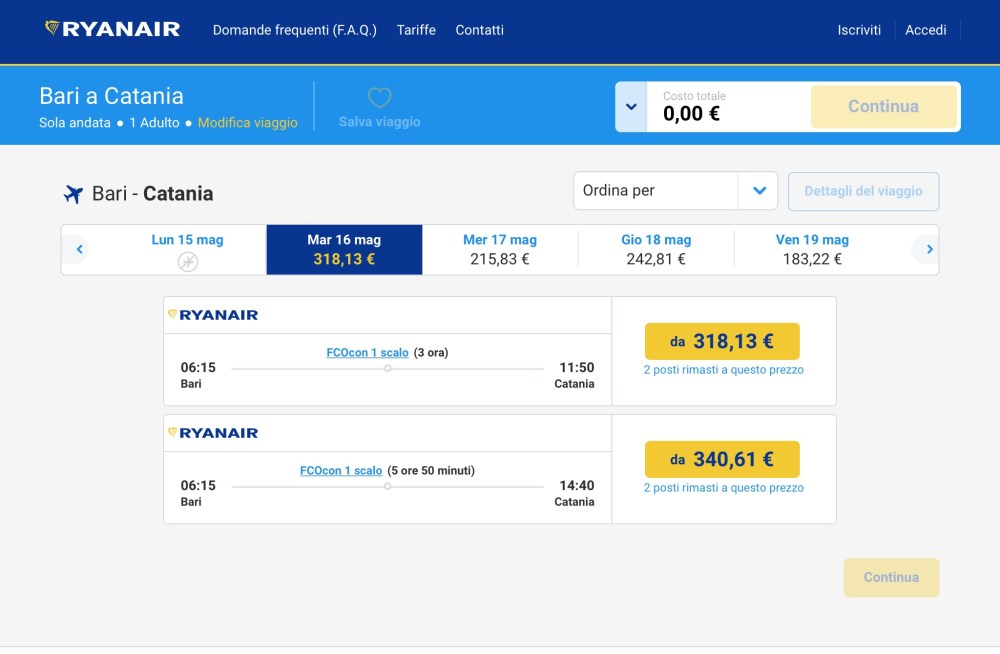Show previous dates with left arrow

(80, 249)
